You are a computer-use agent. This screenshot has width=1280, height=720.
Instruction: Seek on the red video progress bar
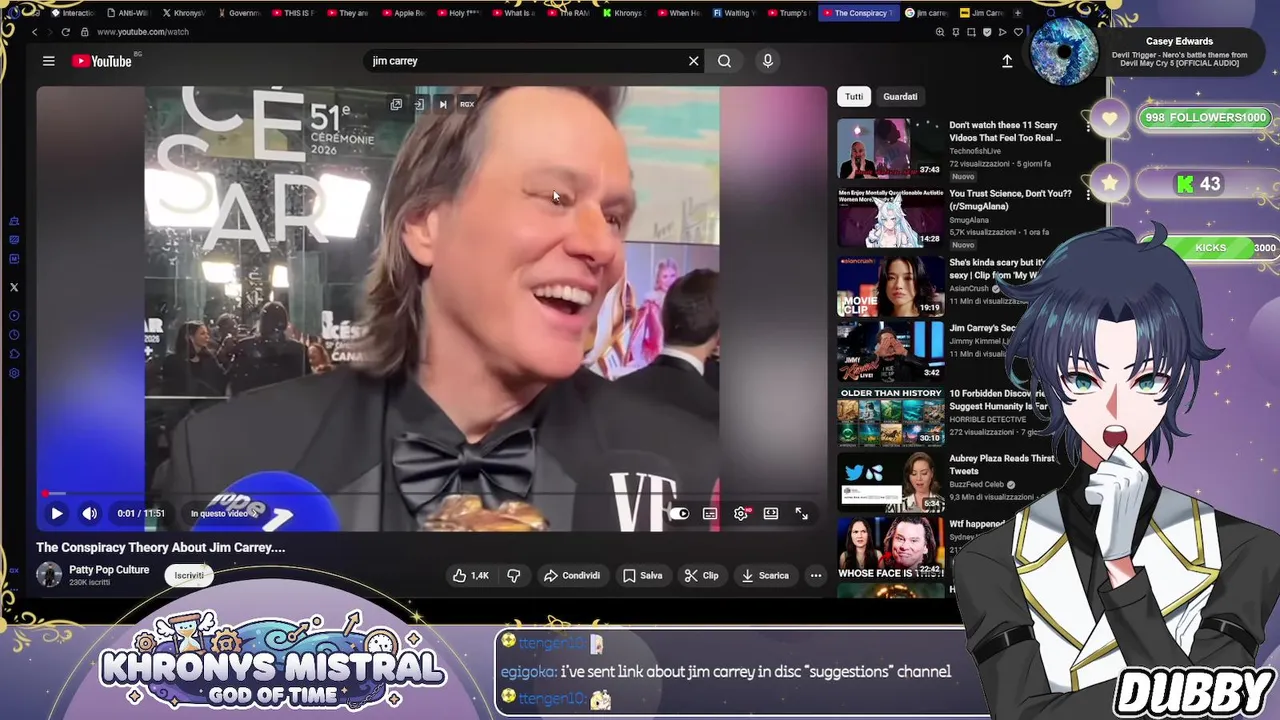click(432, 494)
